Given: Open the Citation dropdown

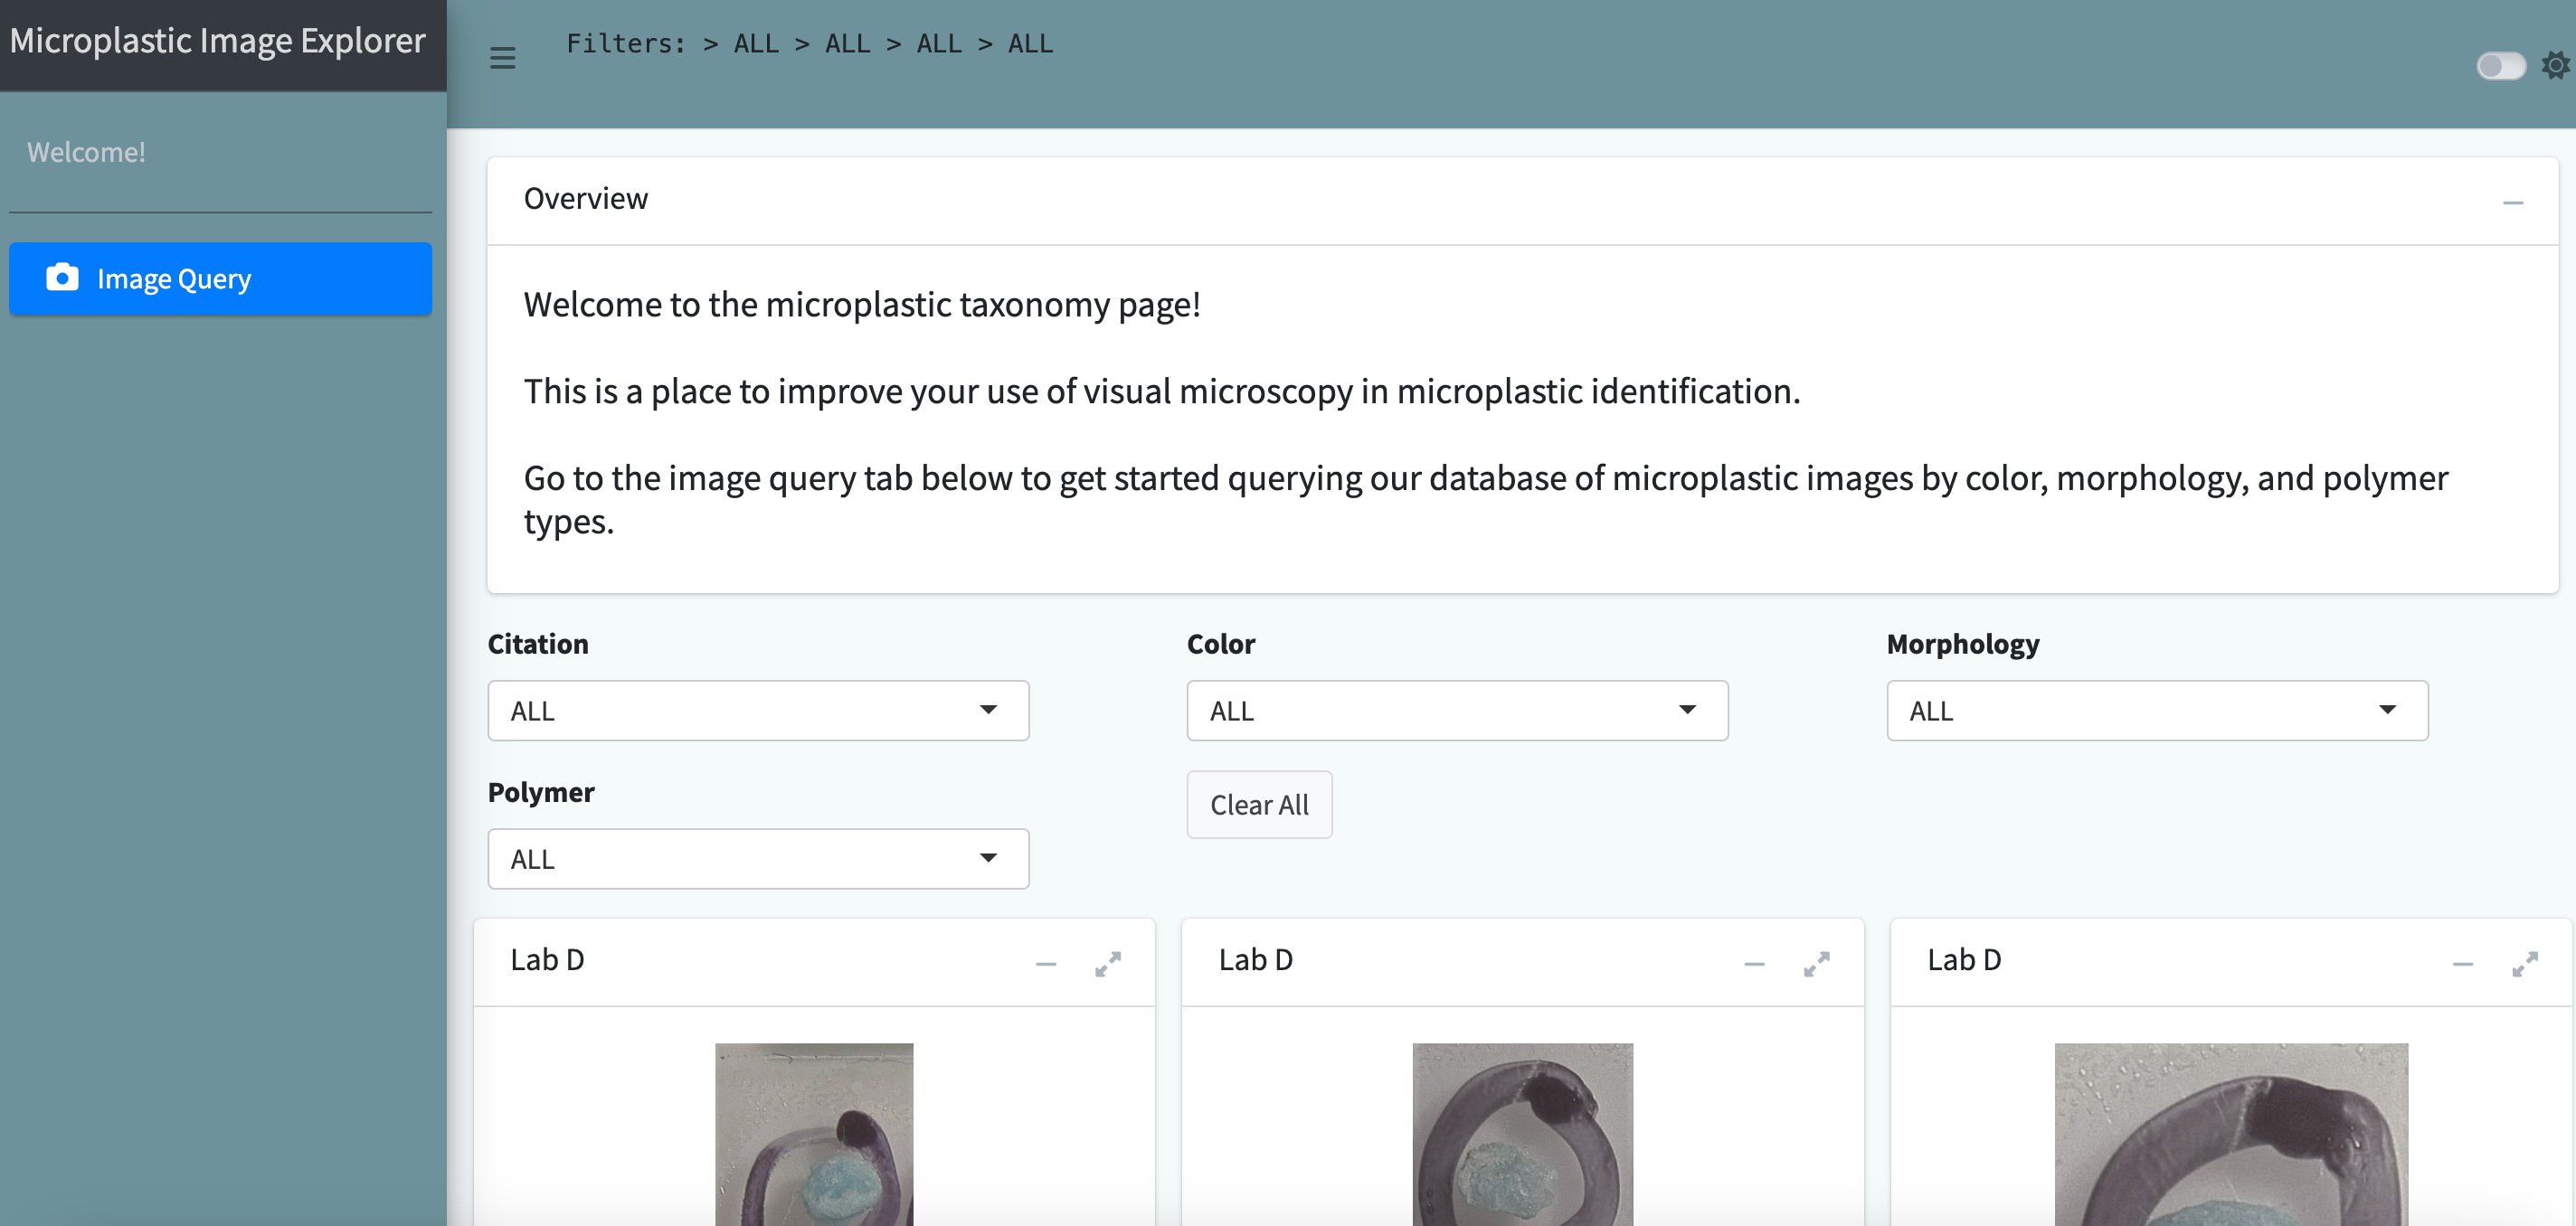Looking at the screenshot, I should click(x=758, y=711).
